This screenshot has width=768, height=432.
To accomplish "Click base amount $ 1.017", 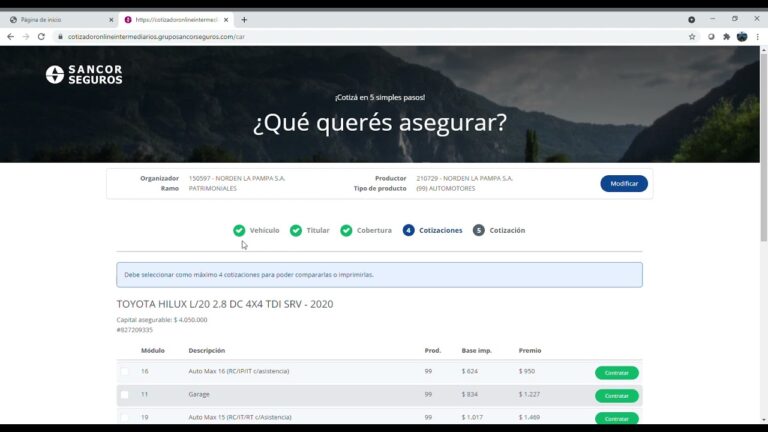I will [472, 417].
